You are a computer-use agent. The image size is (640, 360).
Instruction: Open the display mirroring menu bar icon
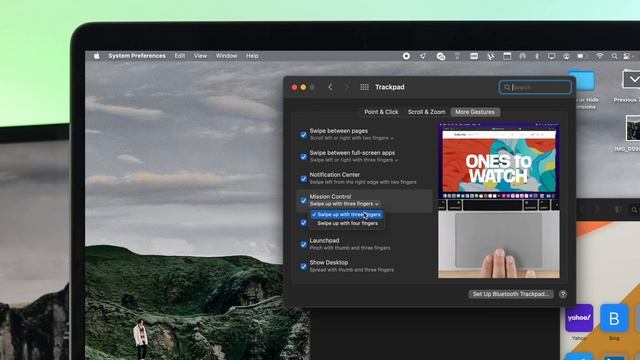pyautogui.click(x=551, y=56)
